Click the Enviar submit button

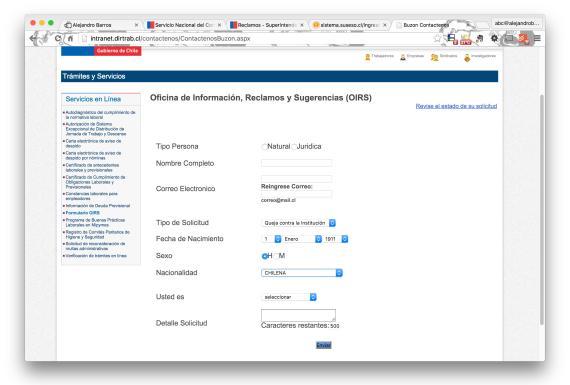pyautogui.click(x=324, y=345)
